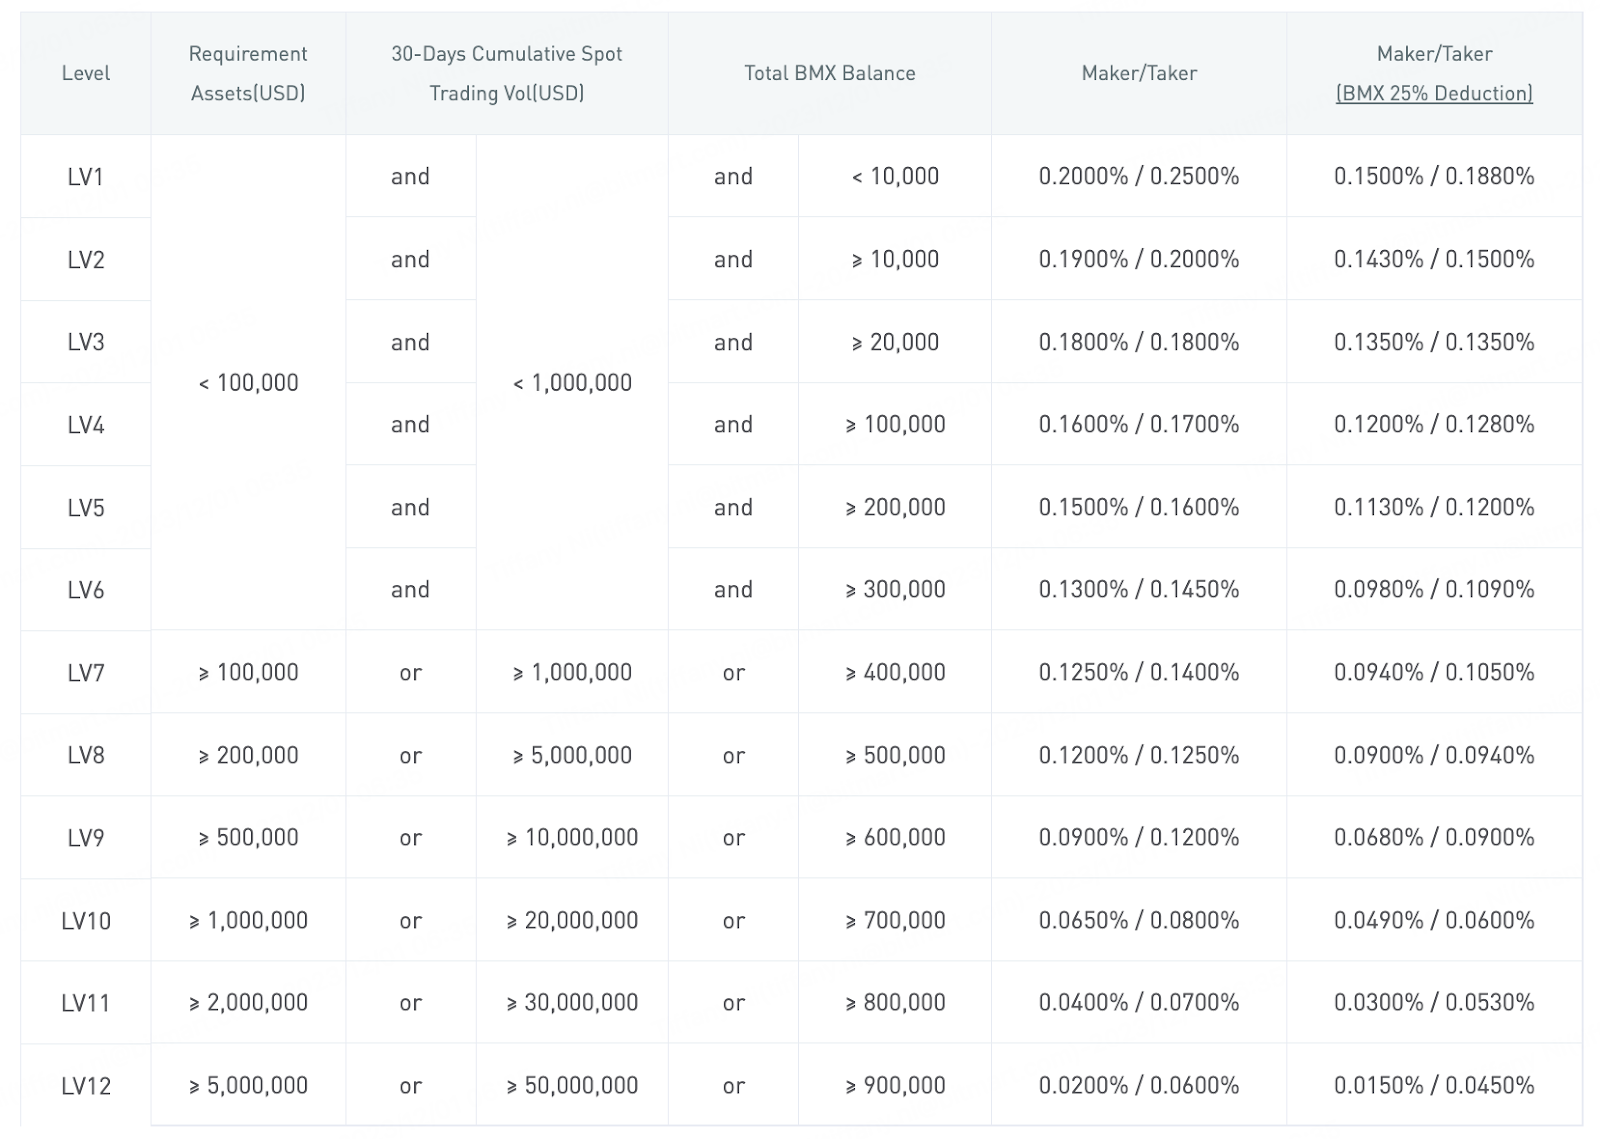1600x1139 pixels.
Task: Click the Level column header
Action: [86, 73]
